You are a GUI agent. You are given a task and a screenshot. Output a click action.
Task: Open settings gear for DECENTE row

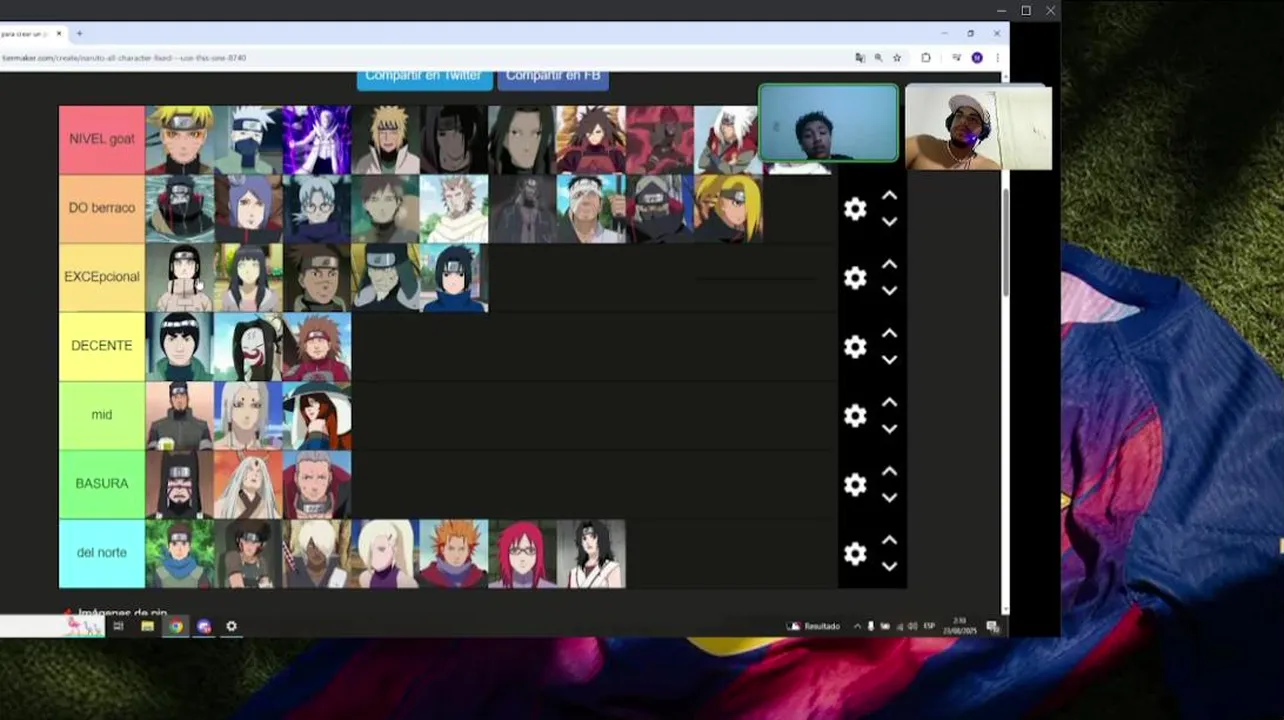855,347
